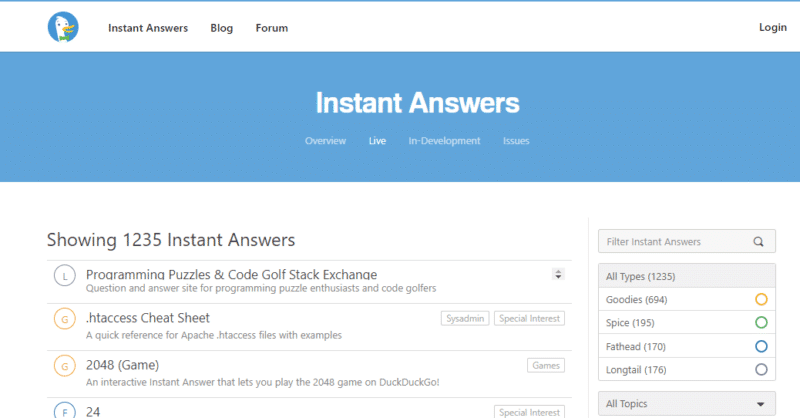The image size is (800, 418).
Task: Click the F icon beside the 24 entry
Action: click(65, 410)
